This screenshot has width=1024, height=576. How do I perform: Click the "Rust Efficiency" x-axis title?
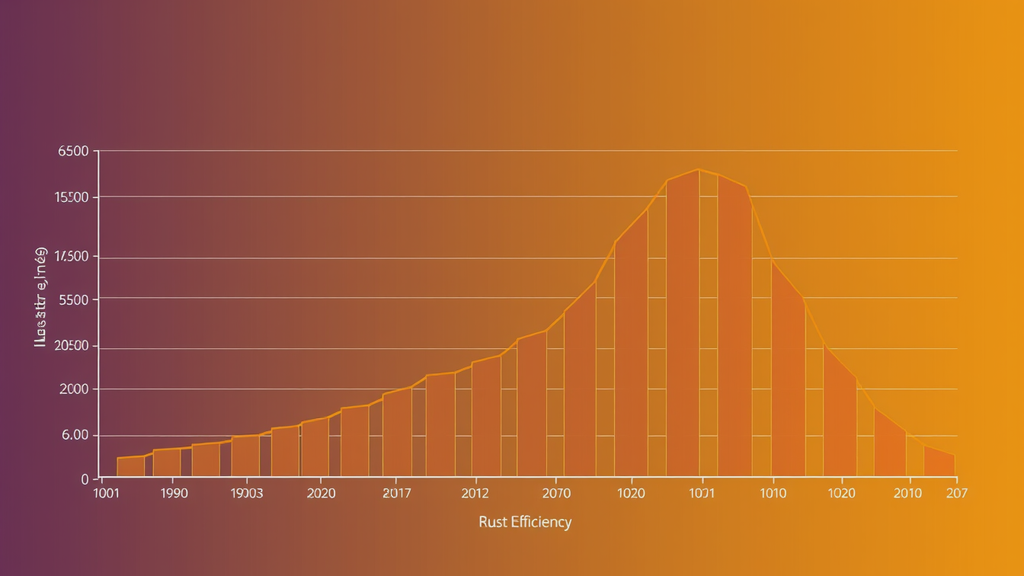(525, 522)
